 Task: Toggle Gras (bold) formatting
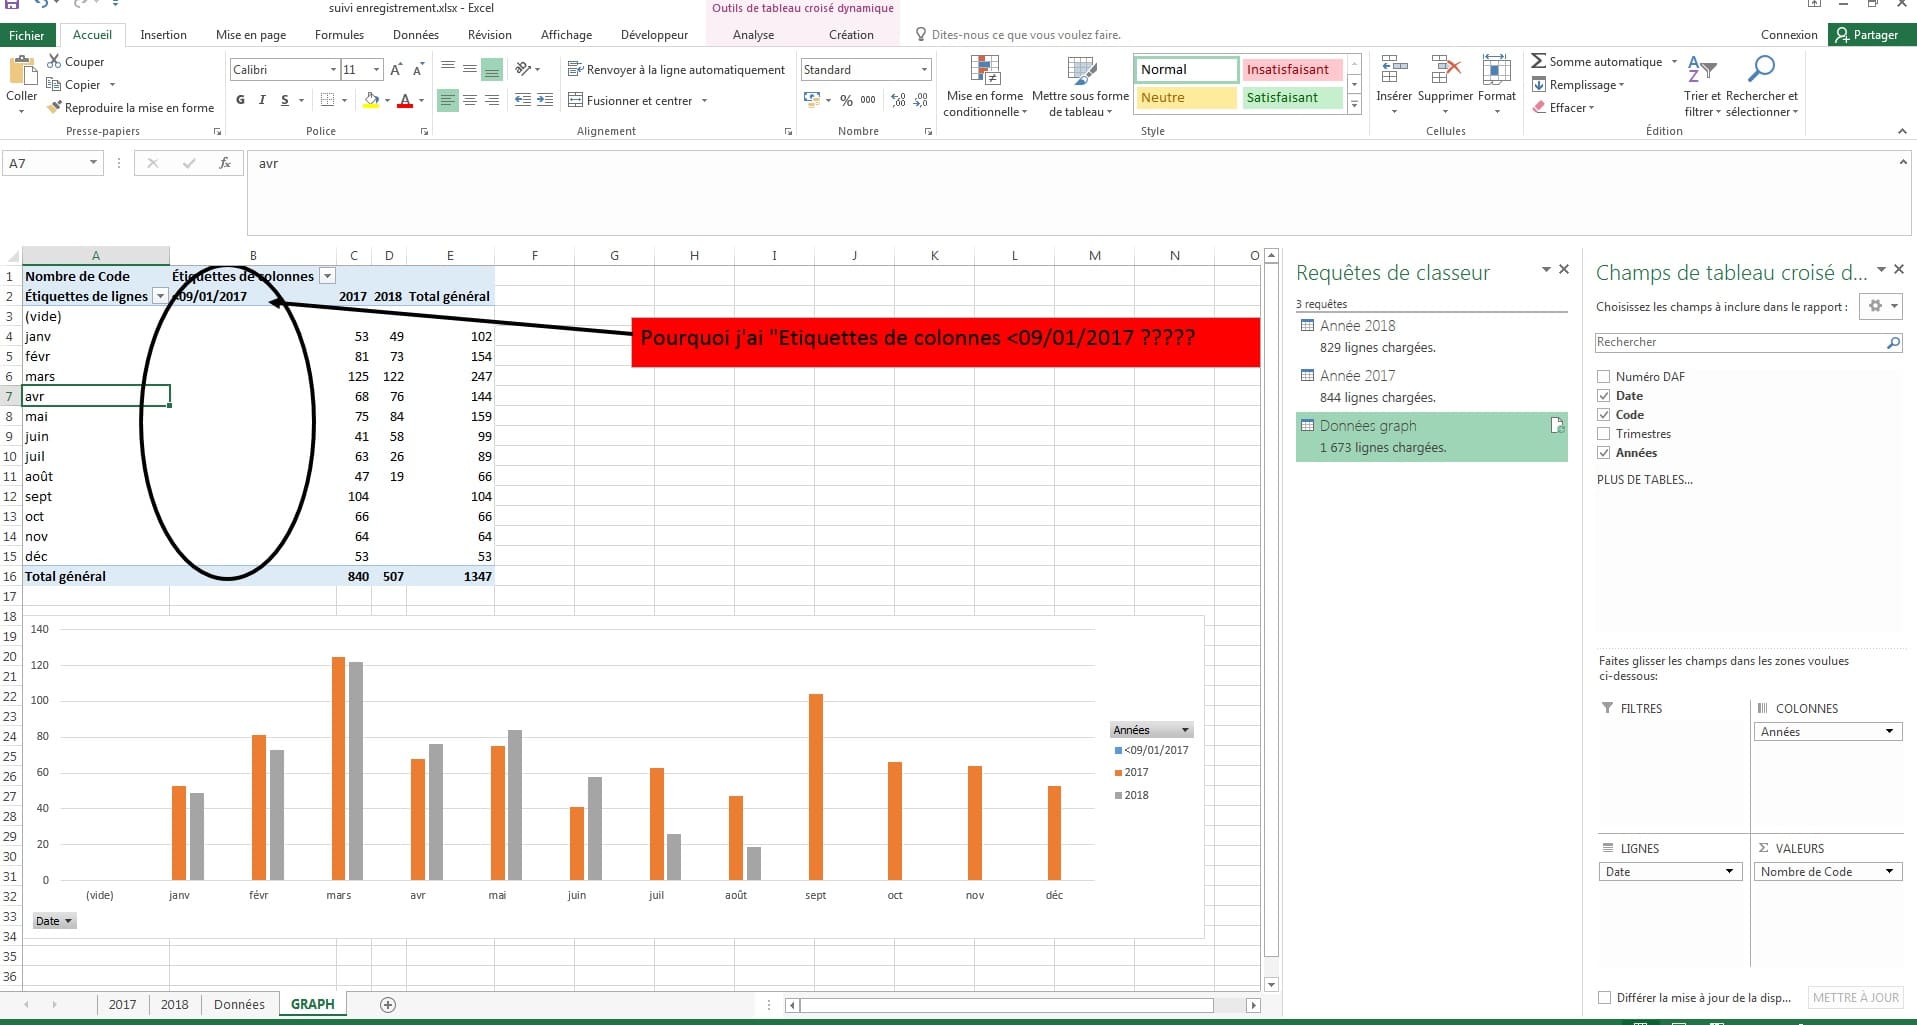240,100
